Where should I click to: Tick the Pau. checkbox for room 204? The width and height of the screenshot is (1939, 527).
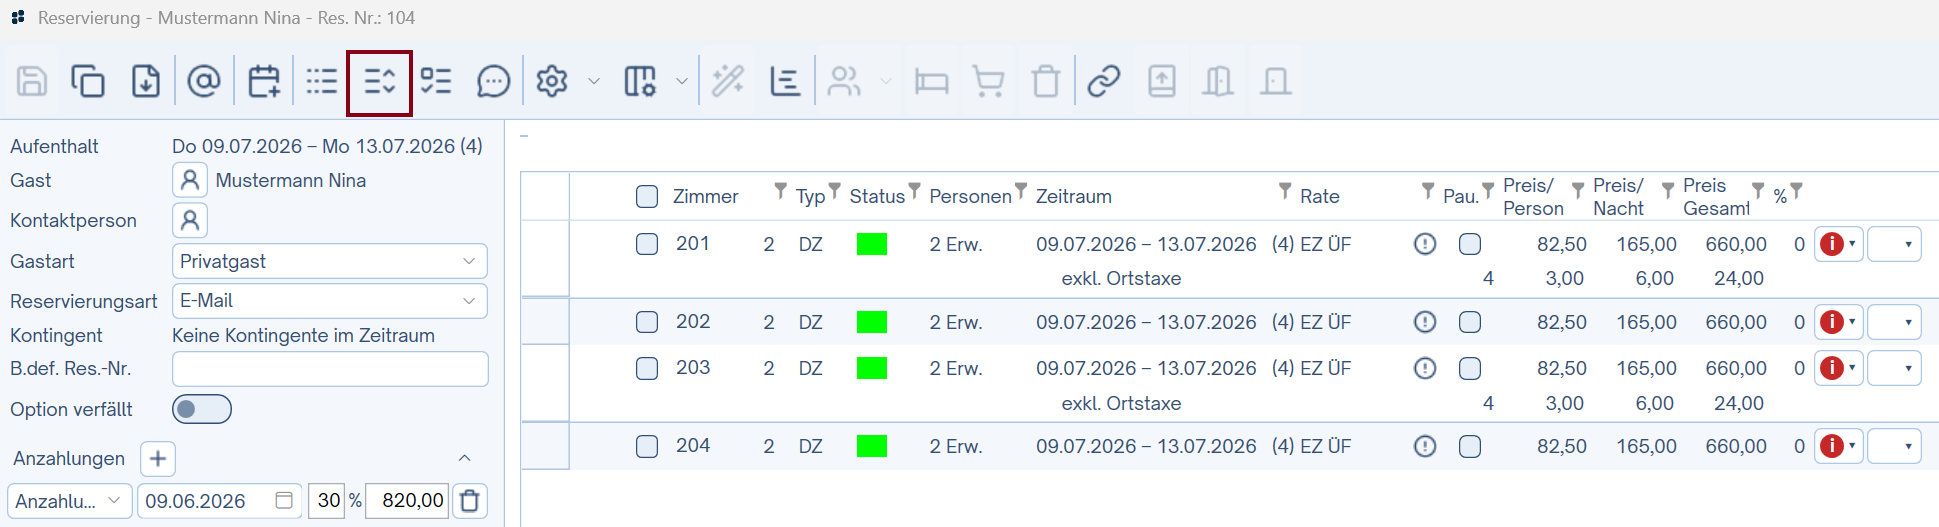[1470, 446]
